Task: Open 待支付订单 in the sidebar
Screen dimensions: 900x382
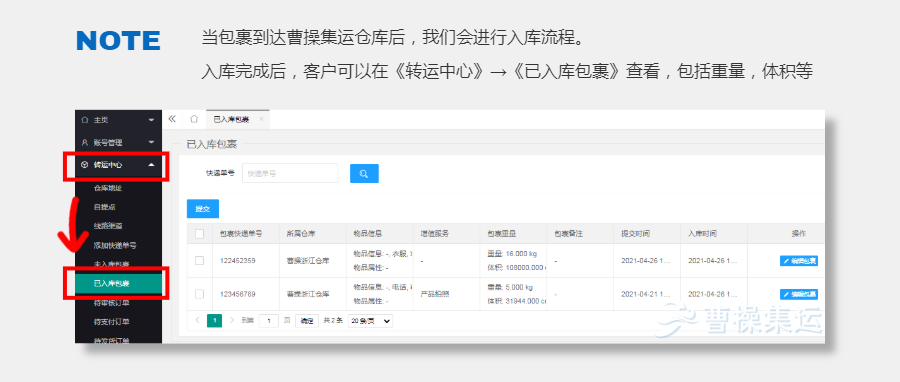Action: click(x=111, y=322)
